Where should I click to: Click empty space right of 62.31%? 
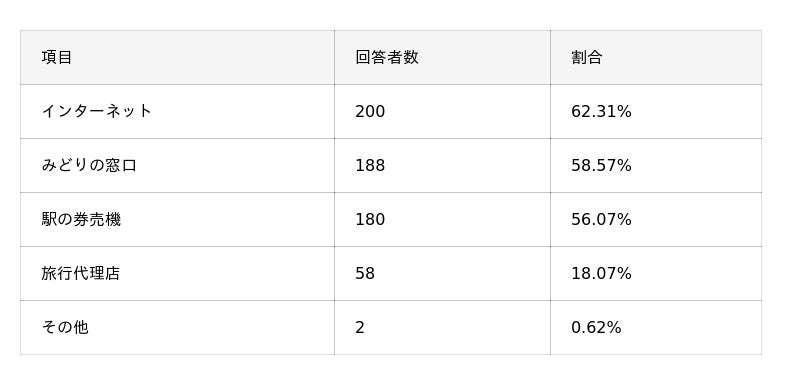[x=696, y=111]
